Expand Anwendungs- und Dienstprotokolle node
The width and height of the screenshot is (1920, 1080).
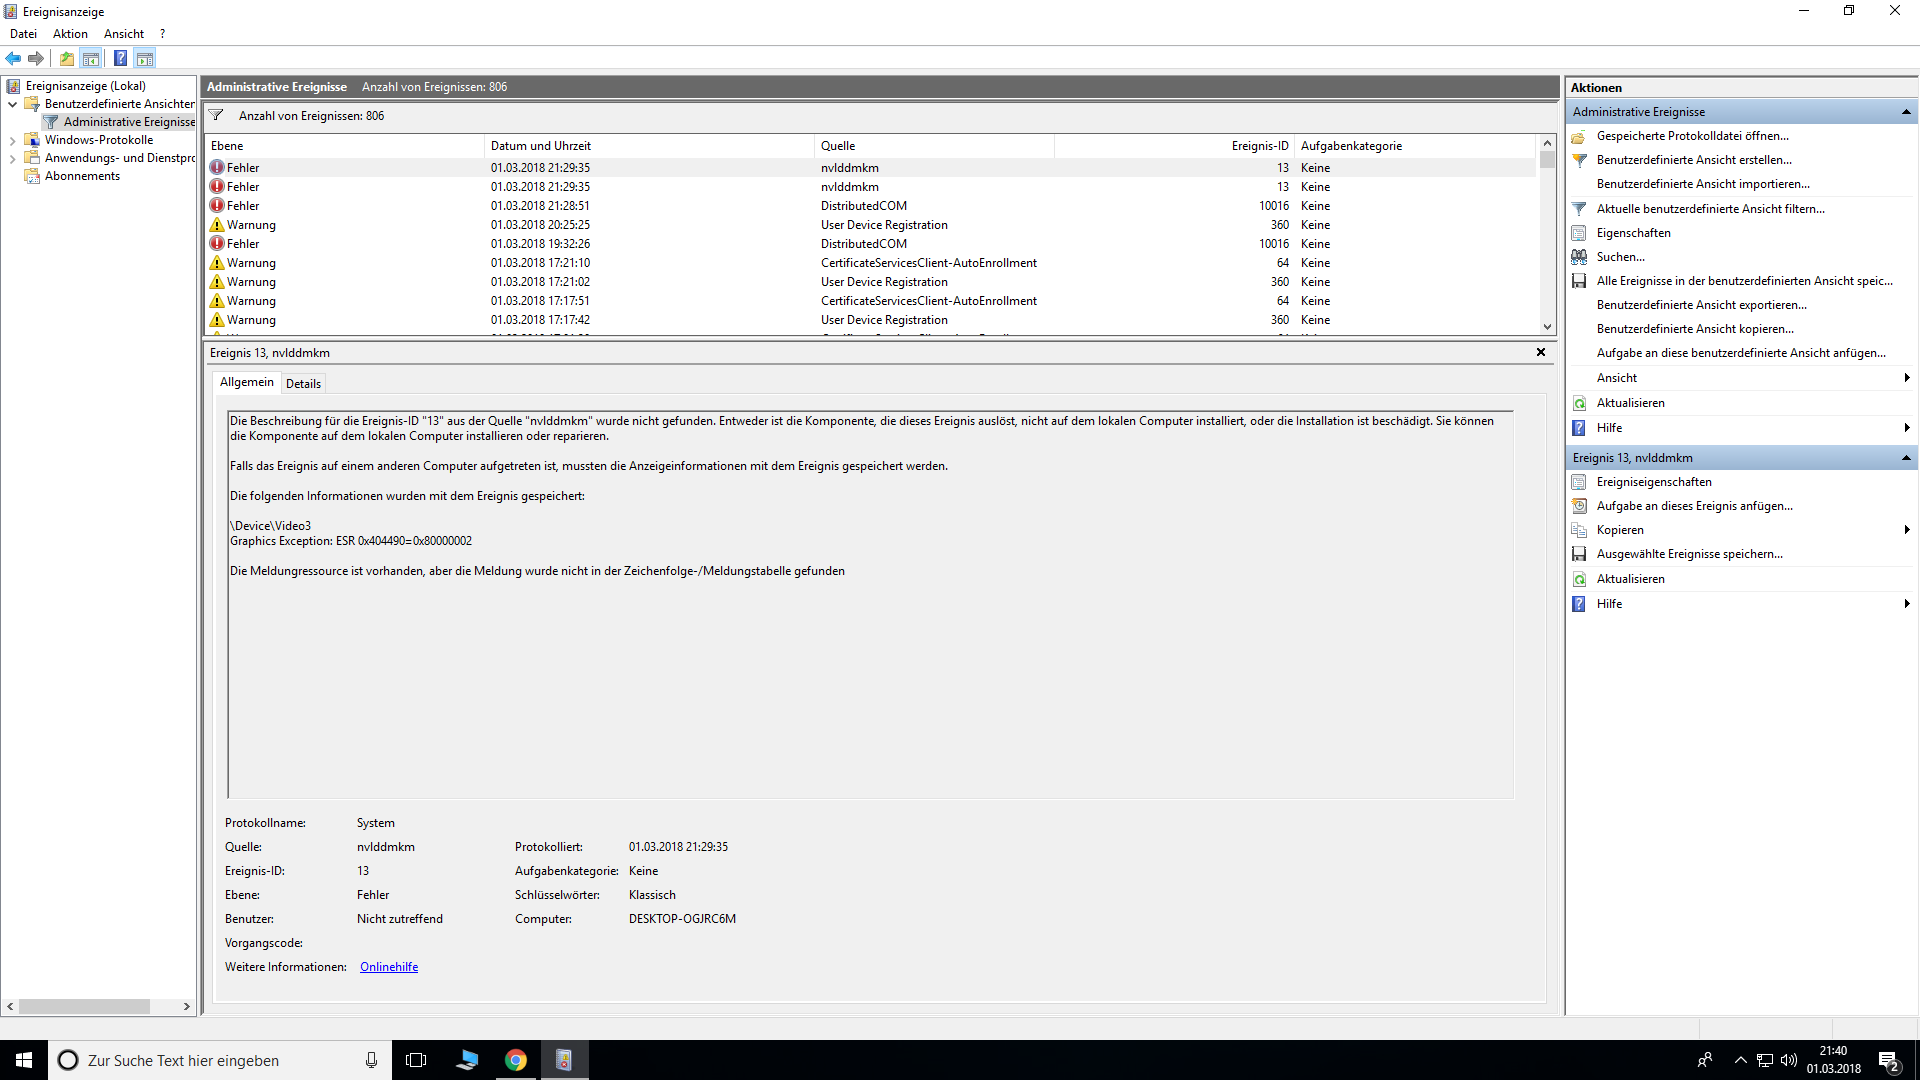coord(12,158)
